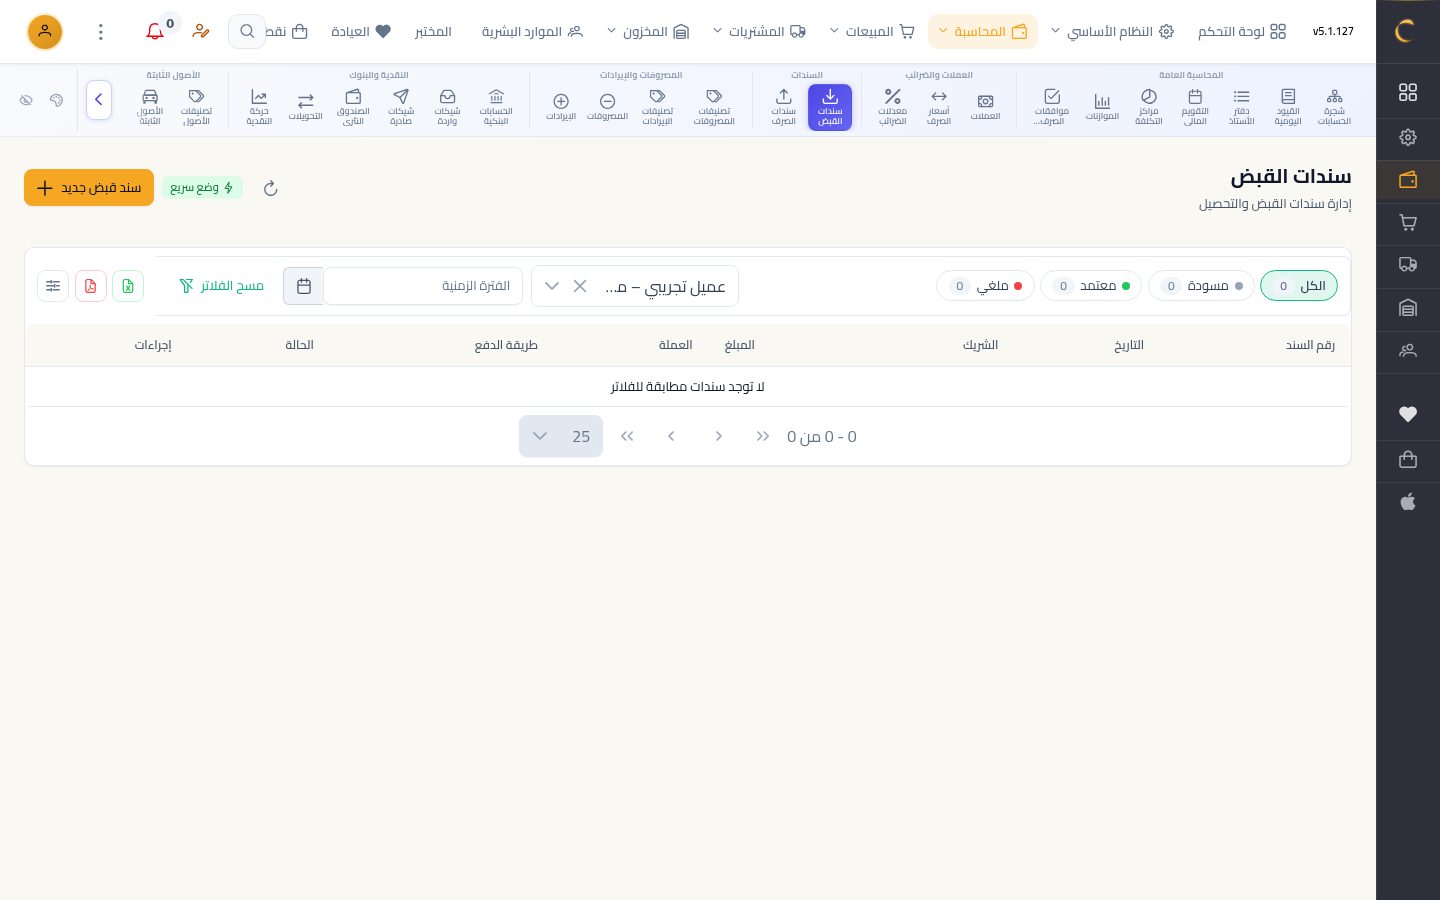Expand the المحاسبة accounting menu

tap(983, 32)
